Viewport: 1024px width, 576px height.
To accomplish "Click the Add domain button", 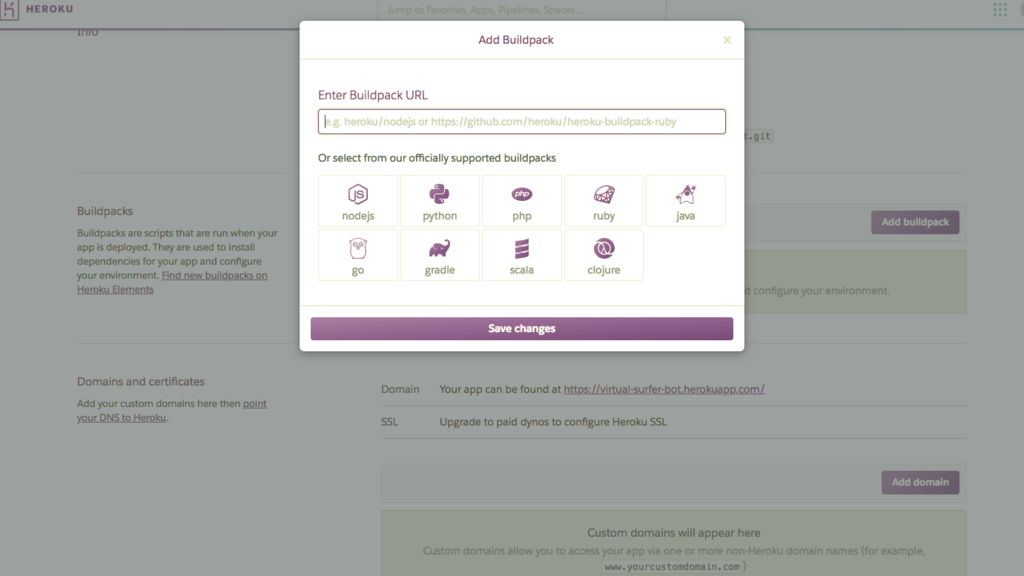I will pyautogui.click(x=920, y=483).
